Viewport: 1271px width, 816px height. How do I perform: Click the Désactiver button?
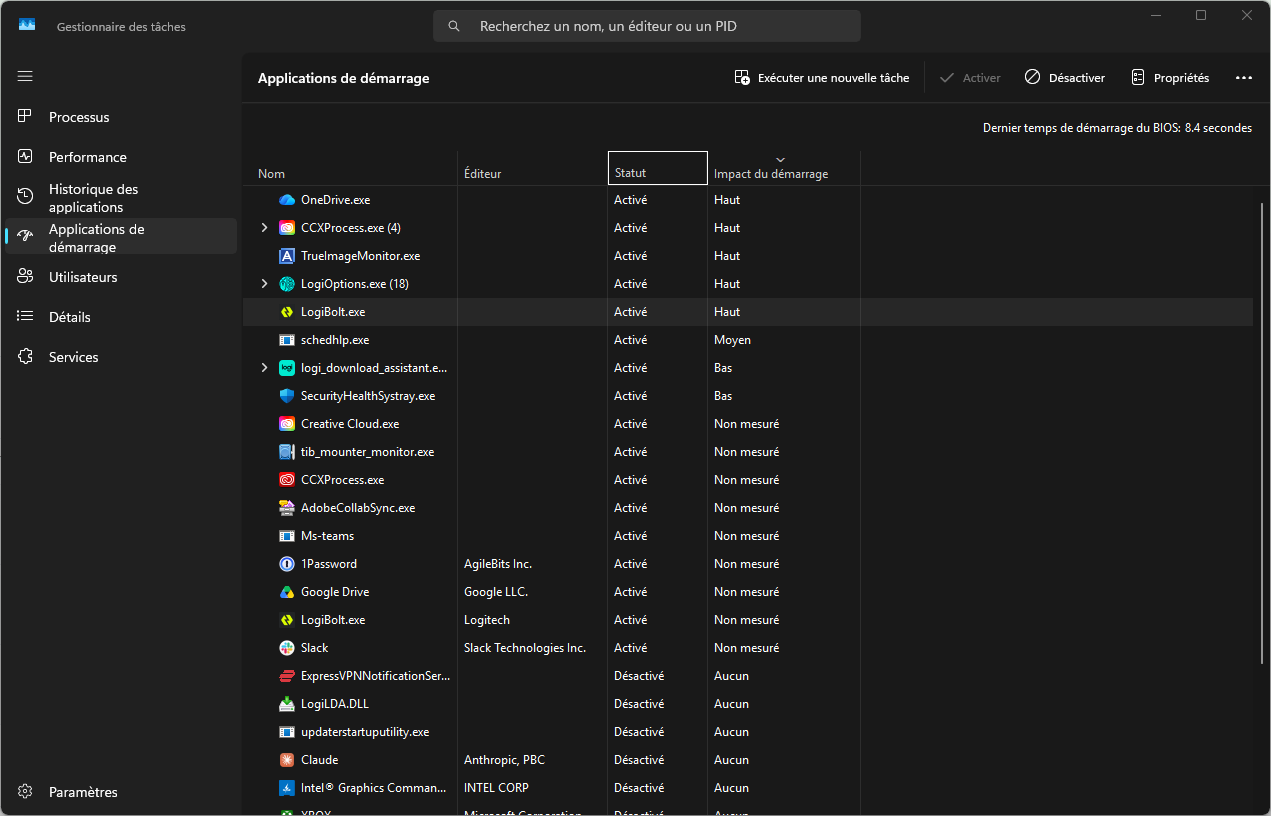coord(1065,78)
